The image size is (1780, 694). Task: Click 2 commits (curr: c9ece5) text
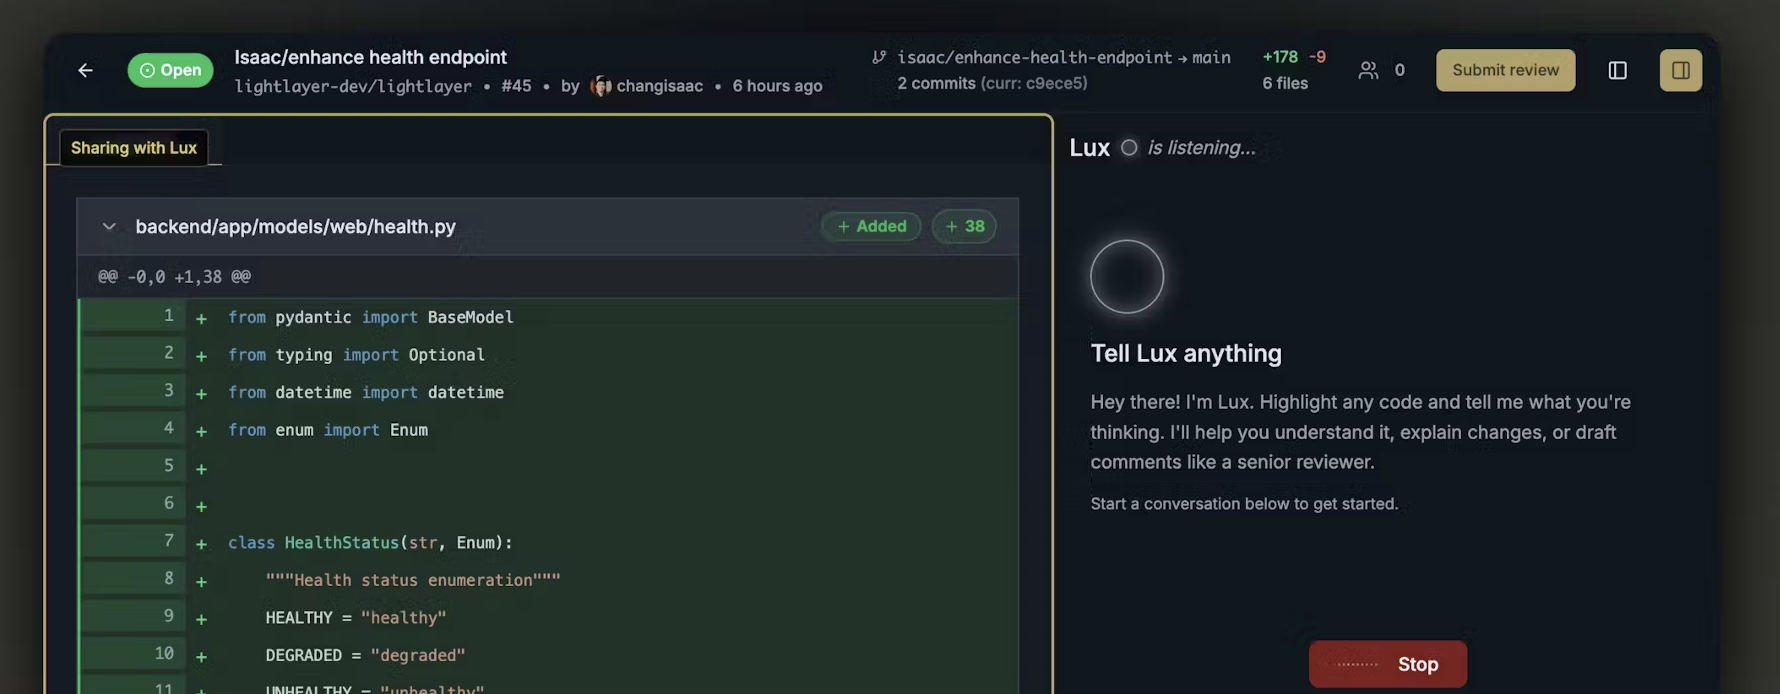click(x=992, y=83)
